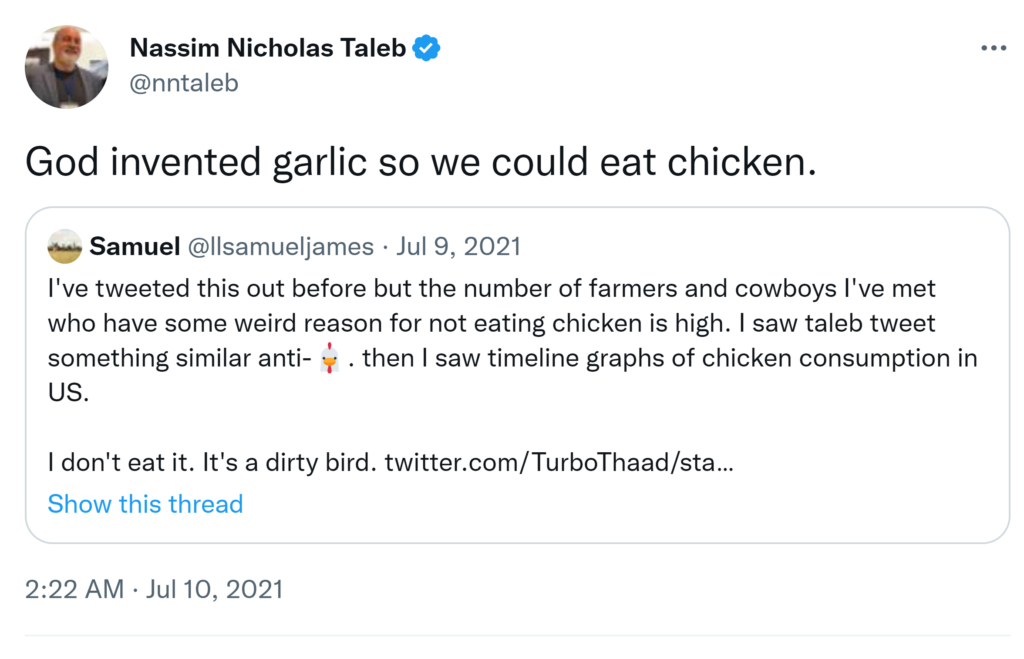Click the Jul 10, 2021 date
Image resolution: width=1024 pixels, height=659 pixels.
pyautogui.click(x=212, y=589)
